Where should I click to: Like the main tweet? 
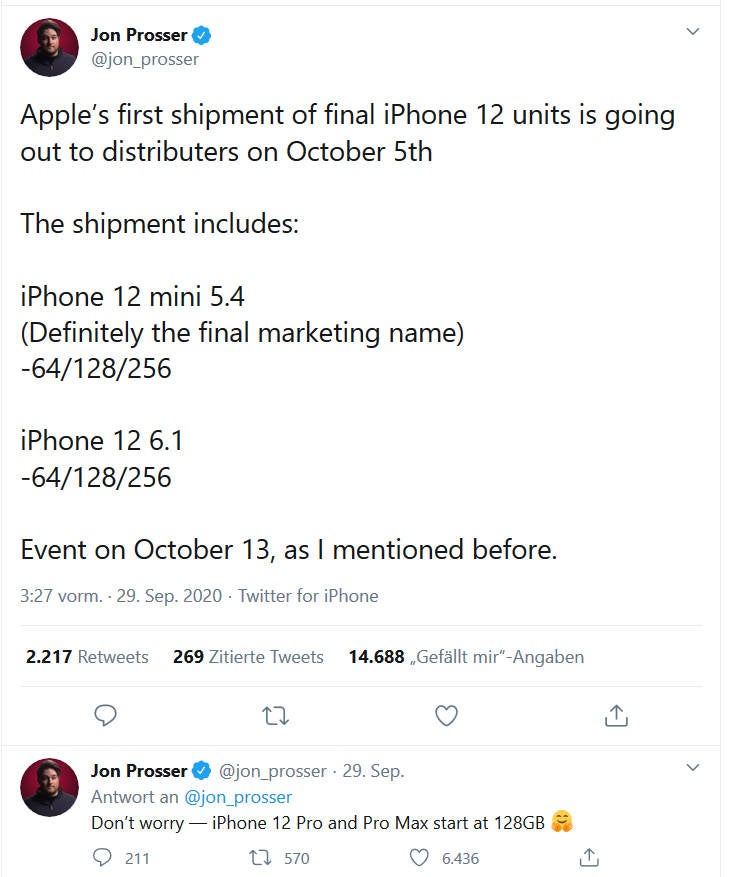click(x=446, y=716)
